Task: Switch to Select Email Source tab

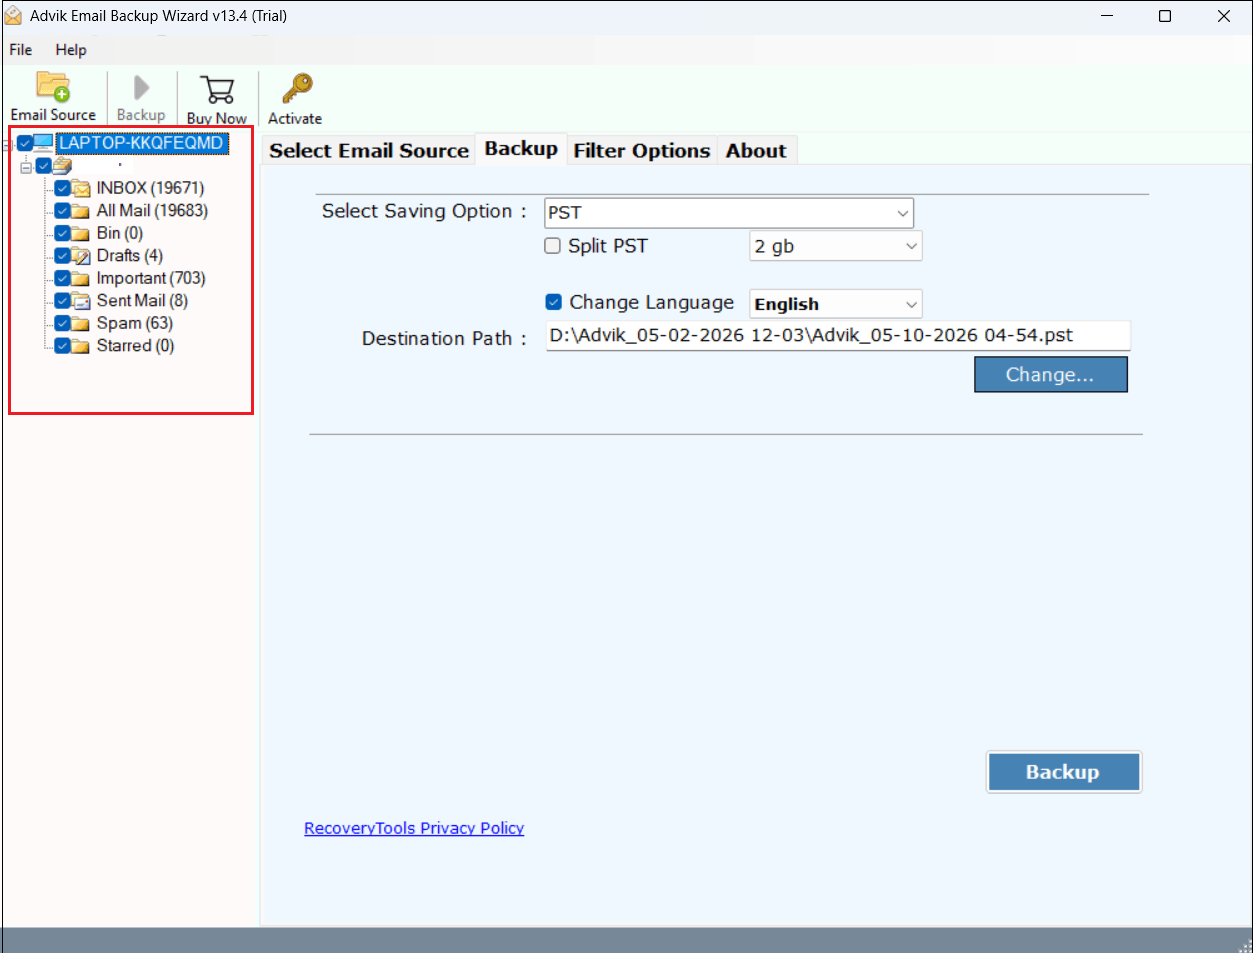Action: [x=369, y=151]
